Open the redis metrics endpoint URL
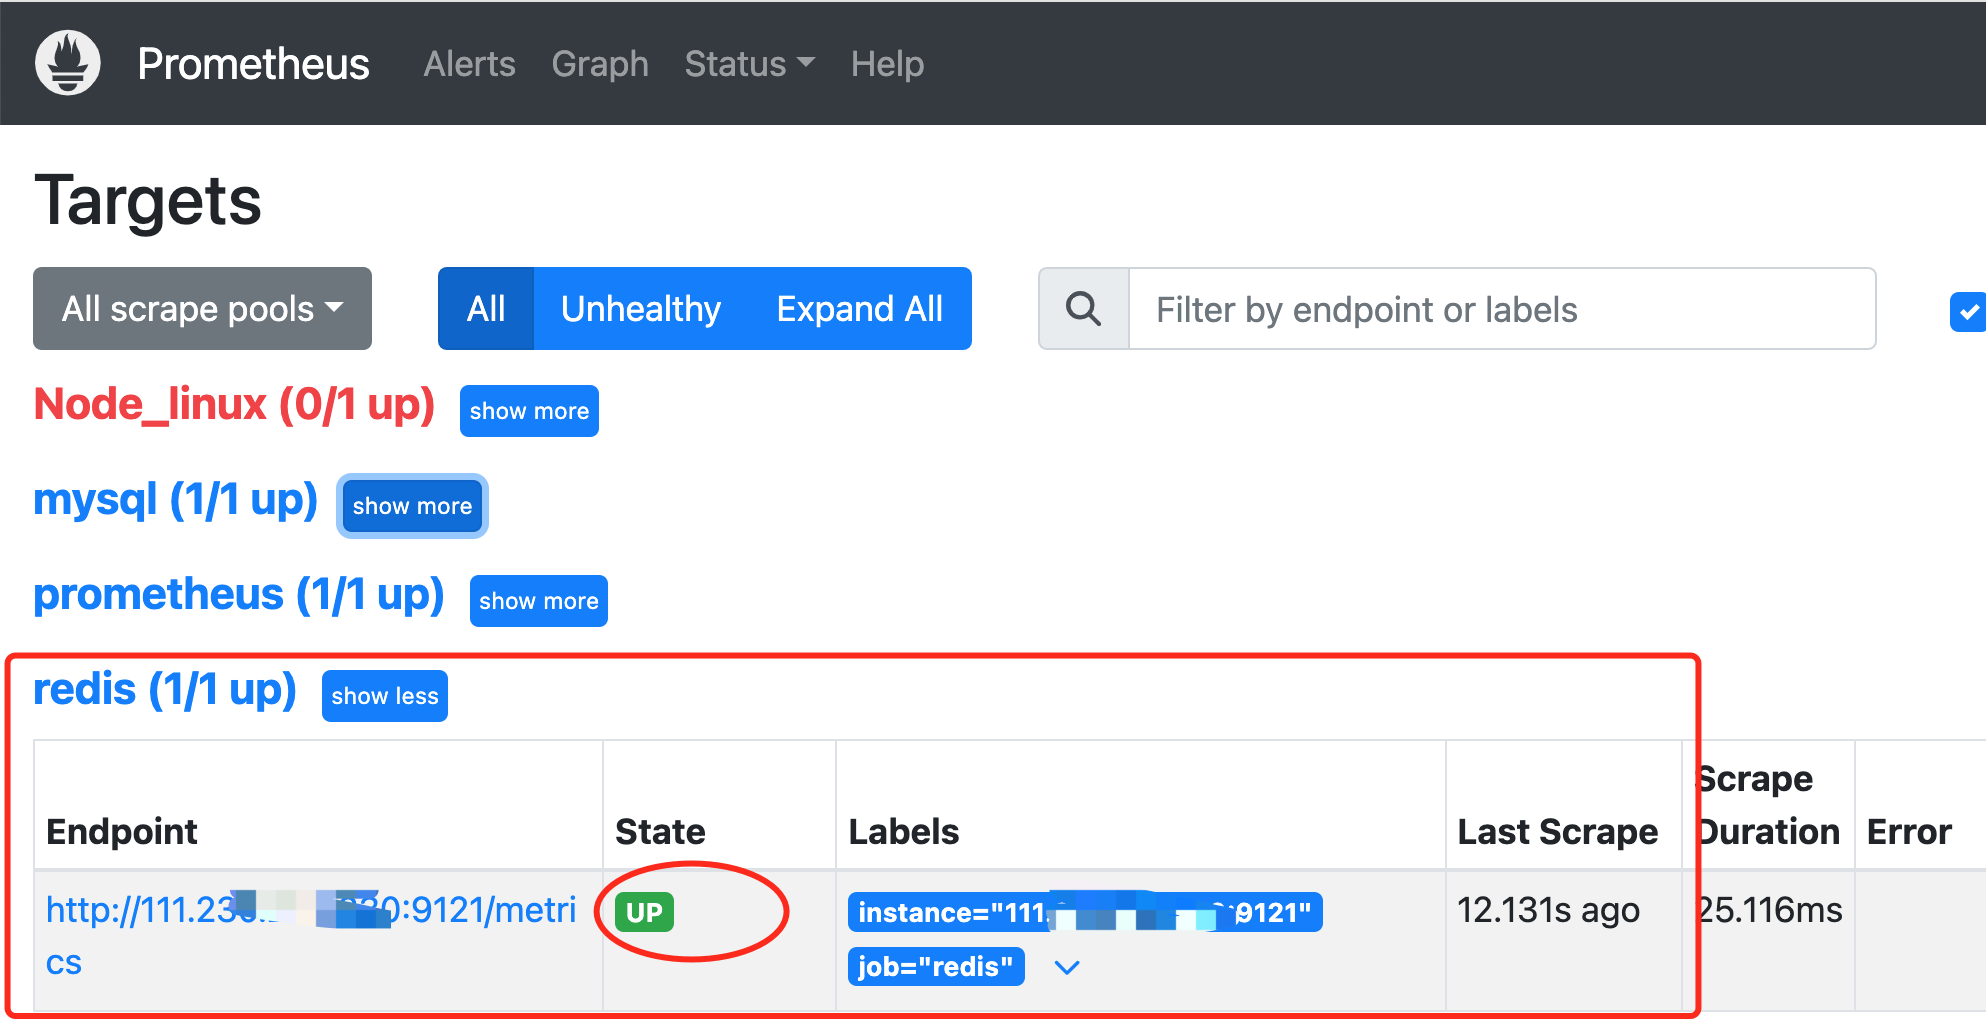Viewport: 1986px width, 1026px height. click(311, 936)
